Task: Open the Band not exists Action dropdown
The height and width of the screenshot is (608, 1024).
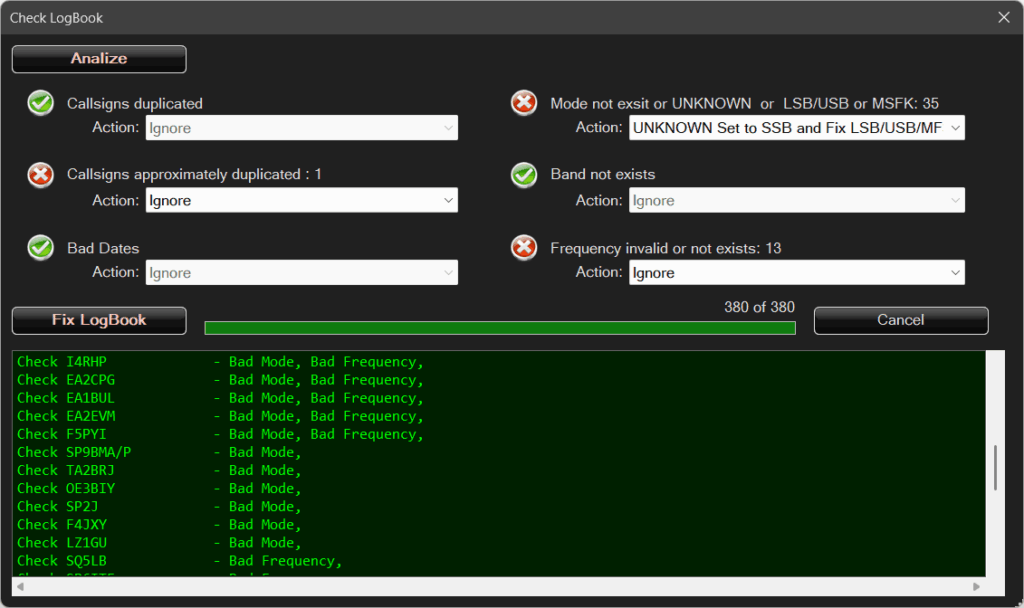Action: coord(796,200)
